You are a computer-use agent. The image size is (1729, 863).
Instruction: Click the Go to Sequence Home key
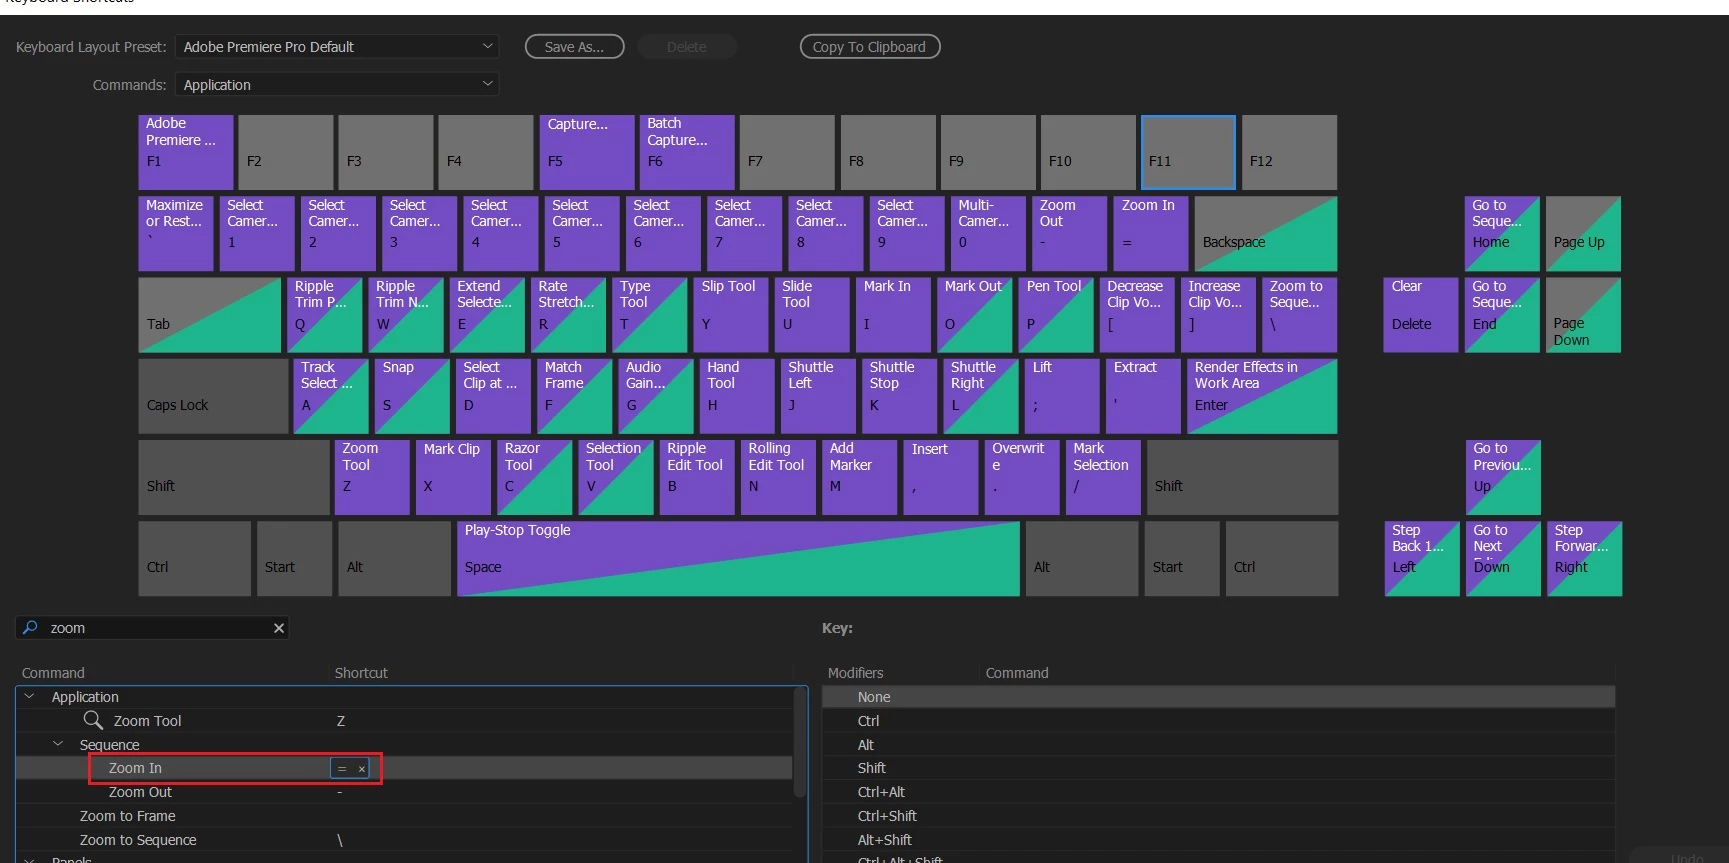pos(1502,233)
